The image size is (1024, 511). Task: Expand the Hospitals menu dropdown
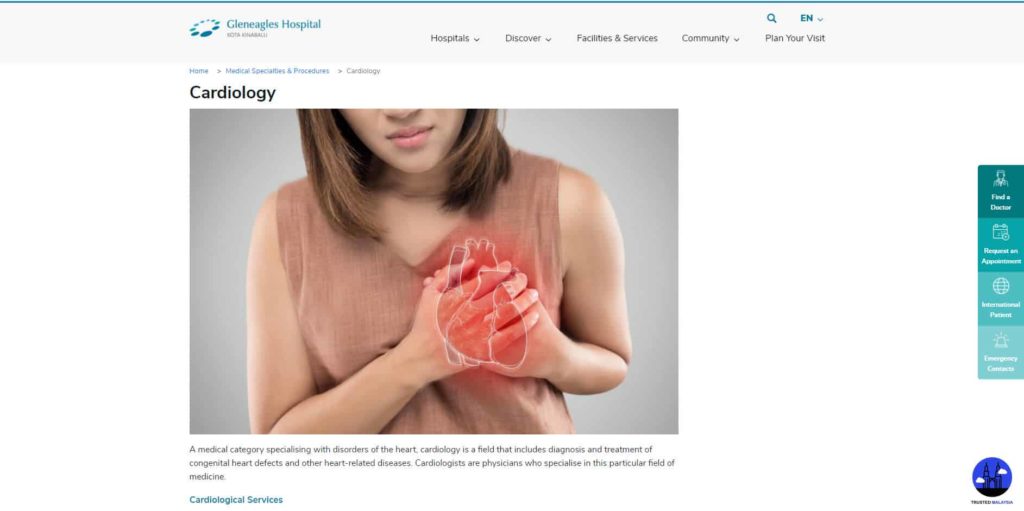[x=455, y=39]
